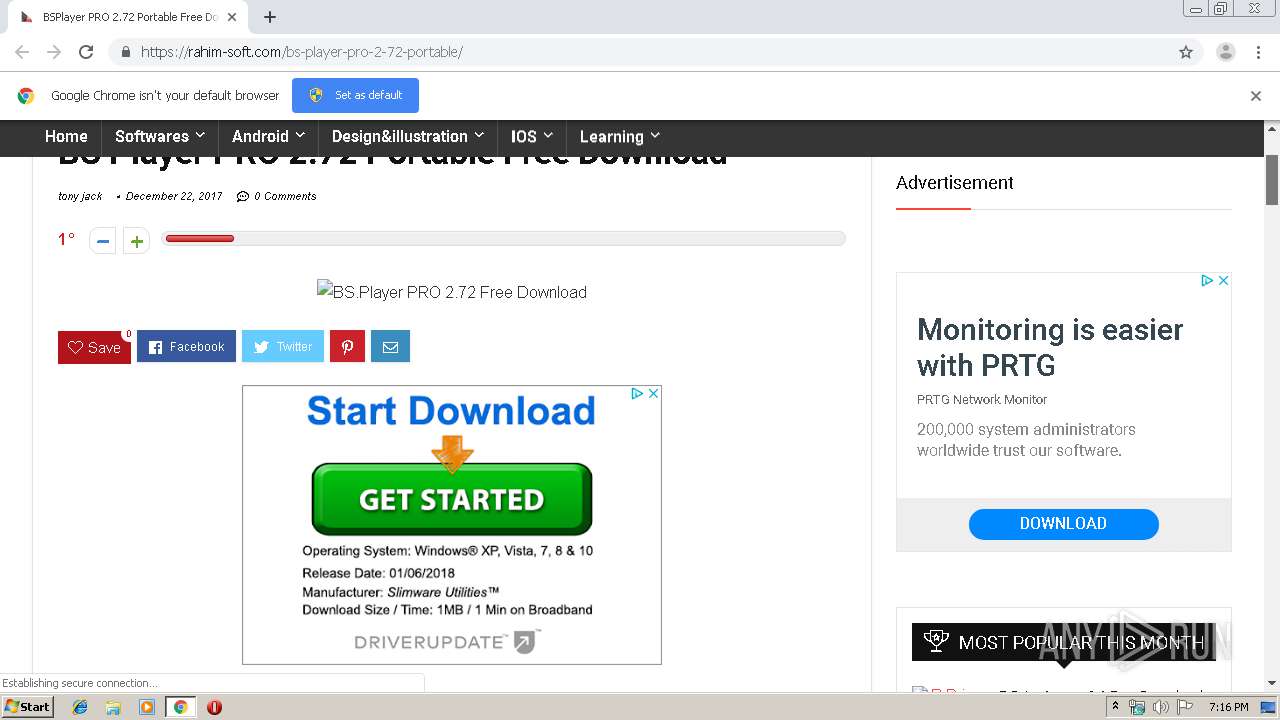
Task: Click the vertical scrollbar thumb
Action: (1272, 180)
